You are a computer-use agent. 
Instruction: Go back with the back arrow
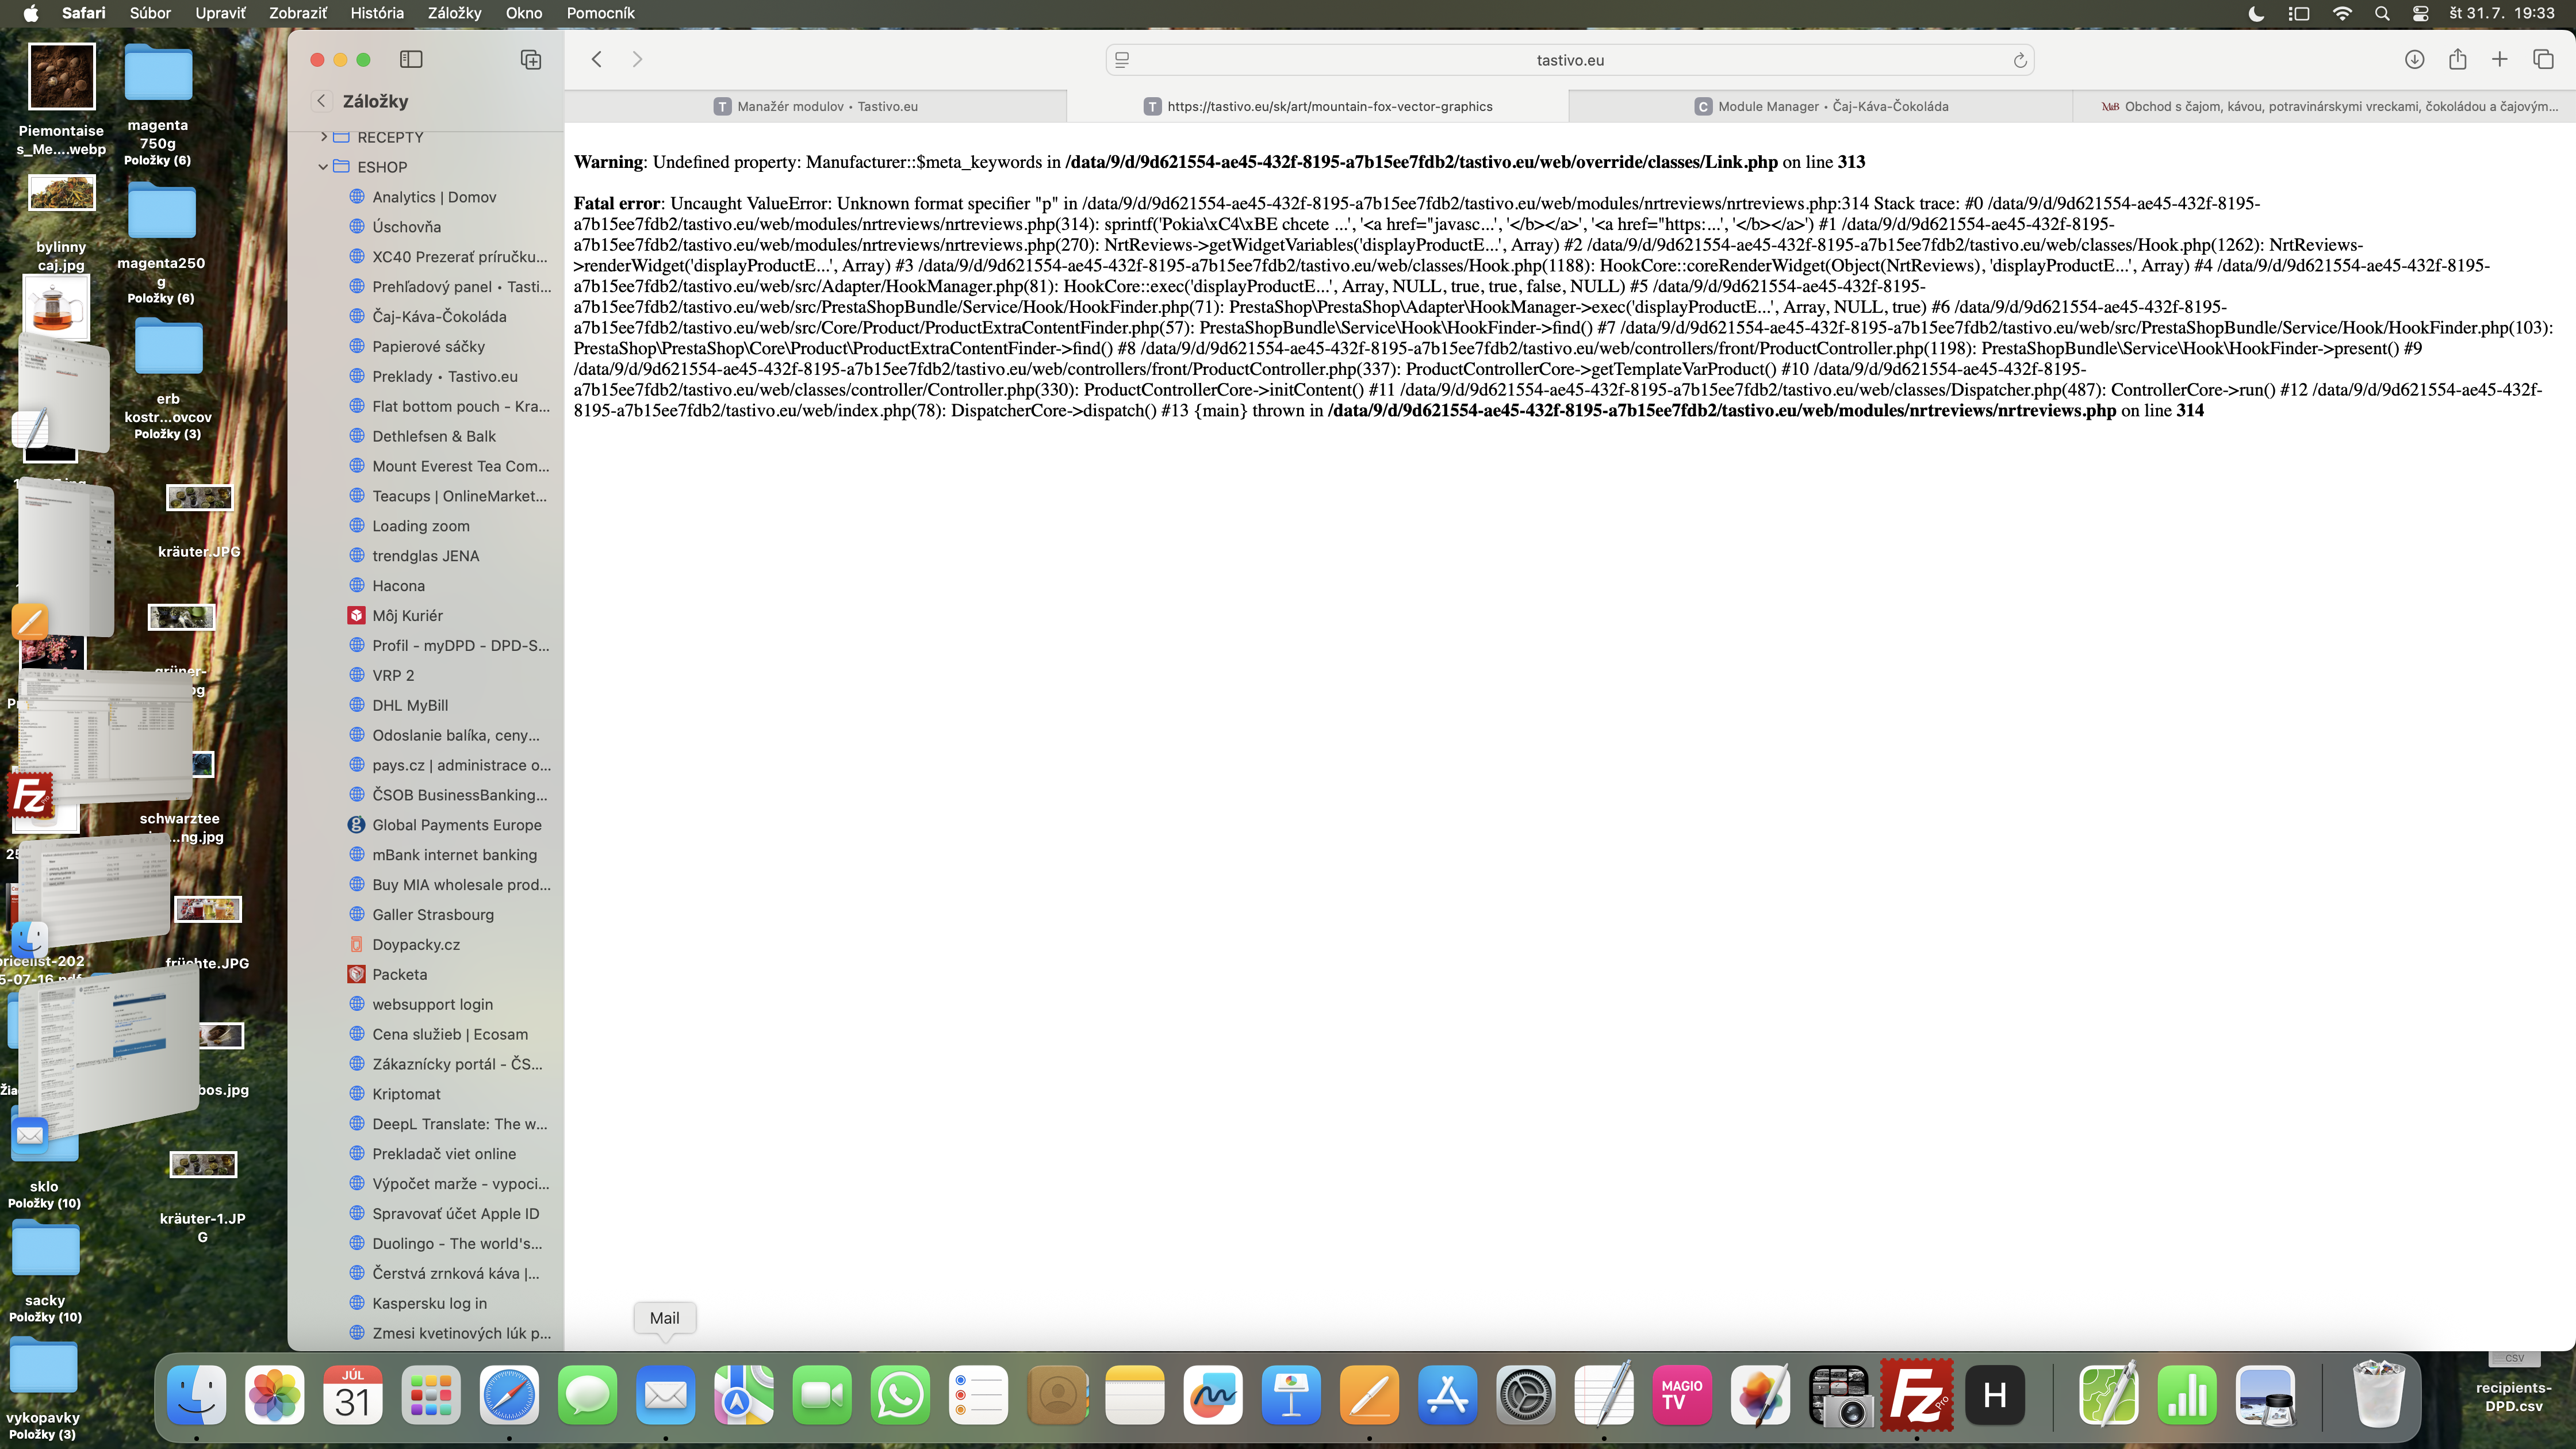597,60
